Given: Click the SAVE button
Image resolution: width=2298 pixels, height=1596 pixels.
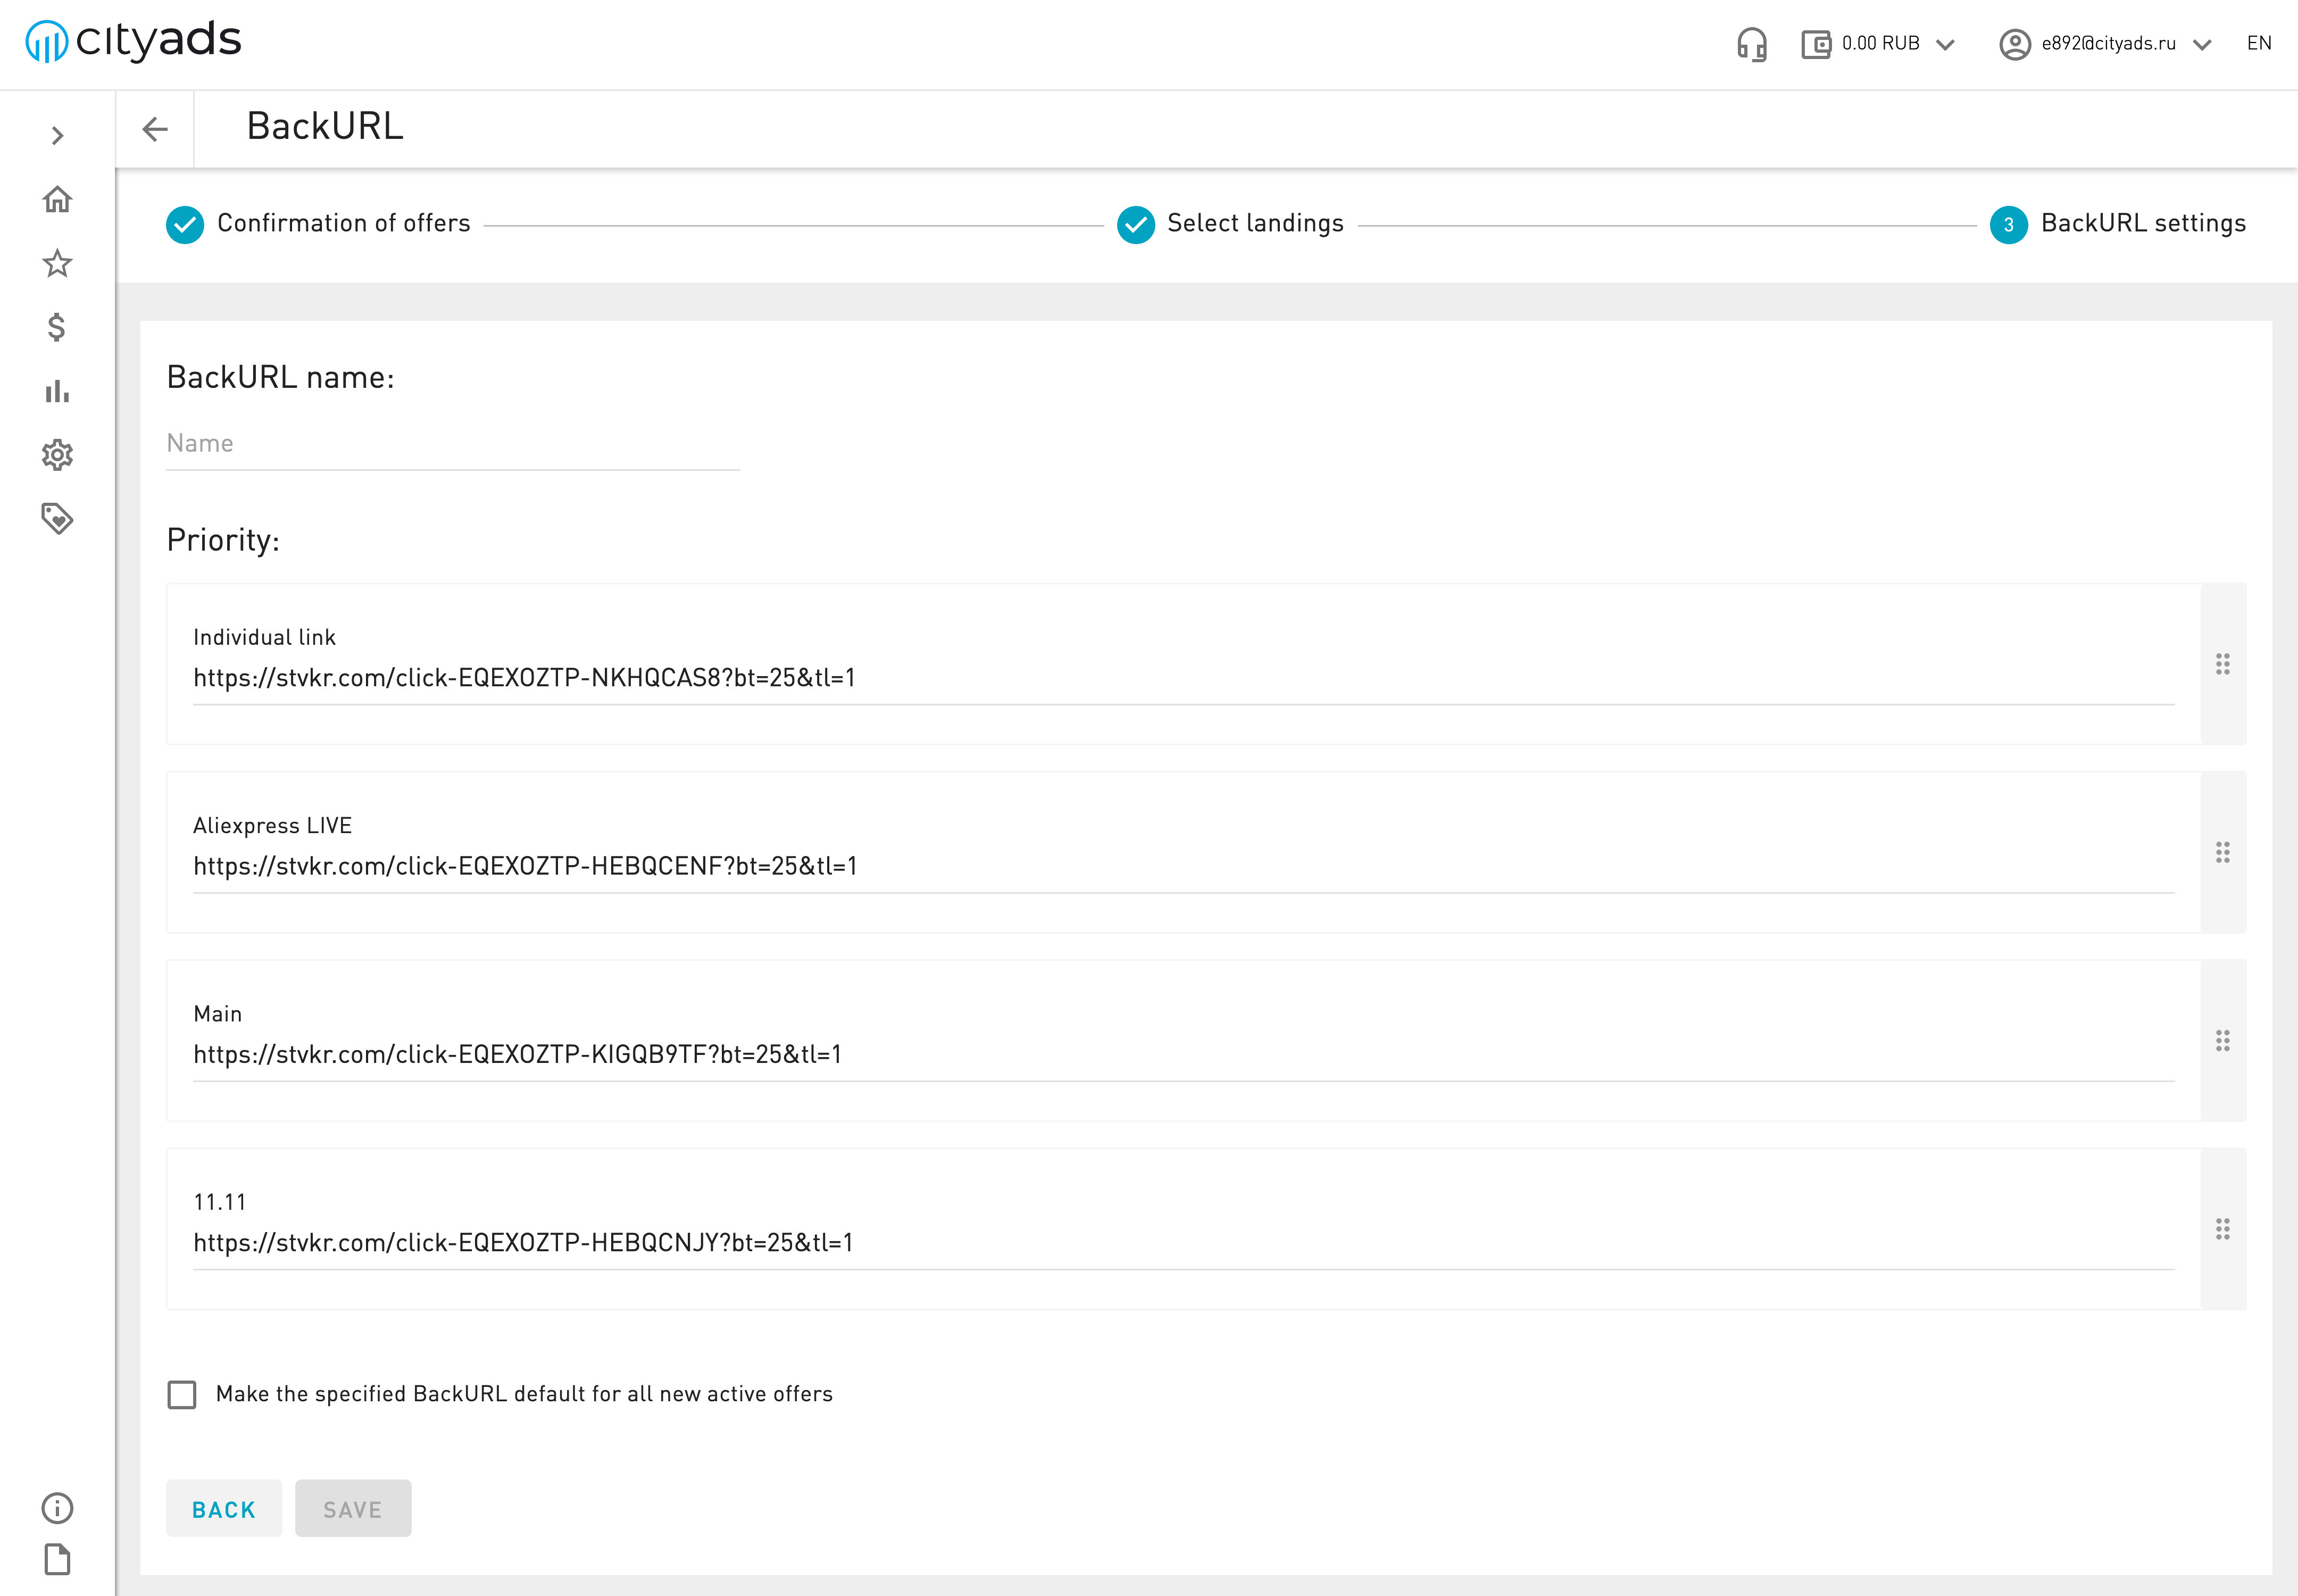Looking at the screenshot, I should pyautogui.click(x=353, y=1509).
